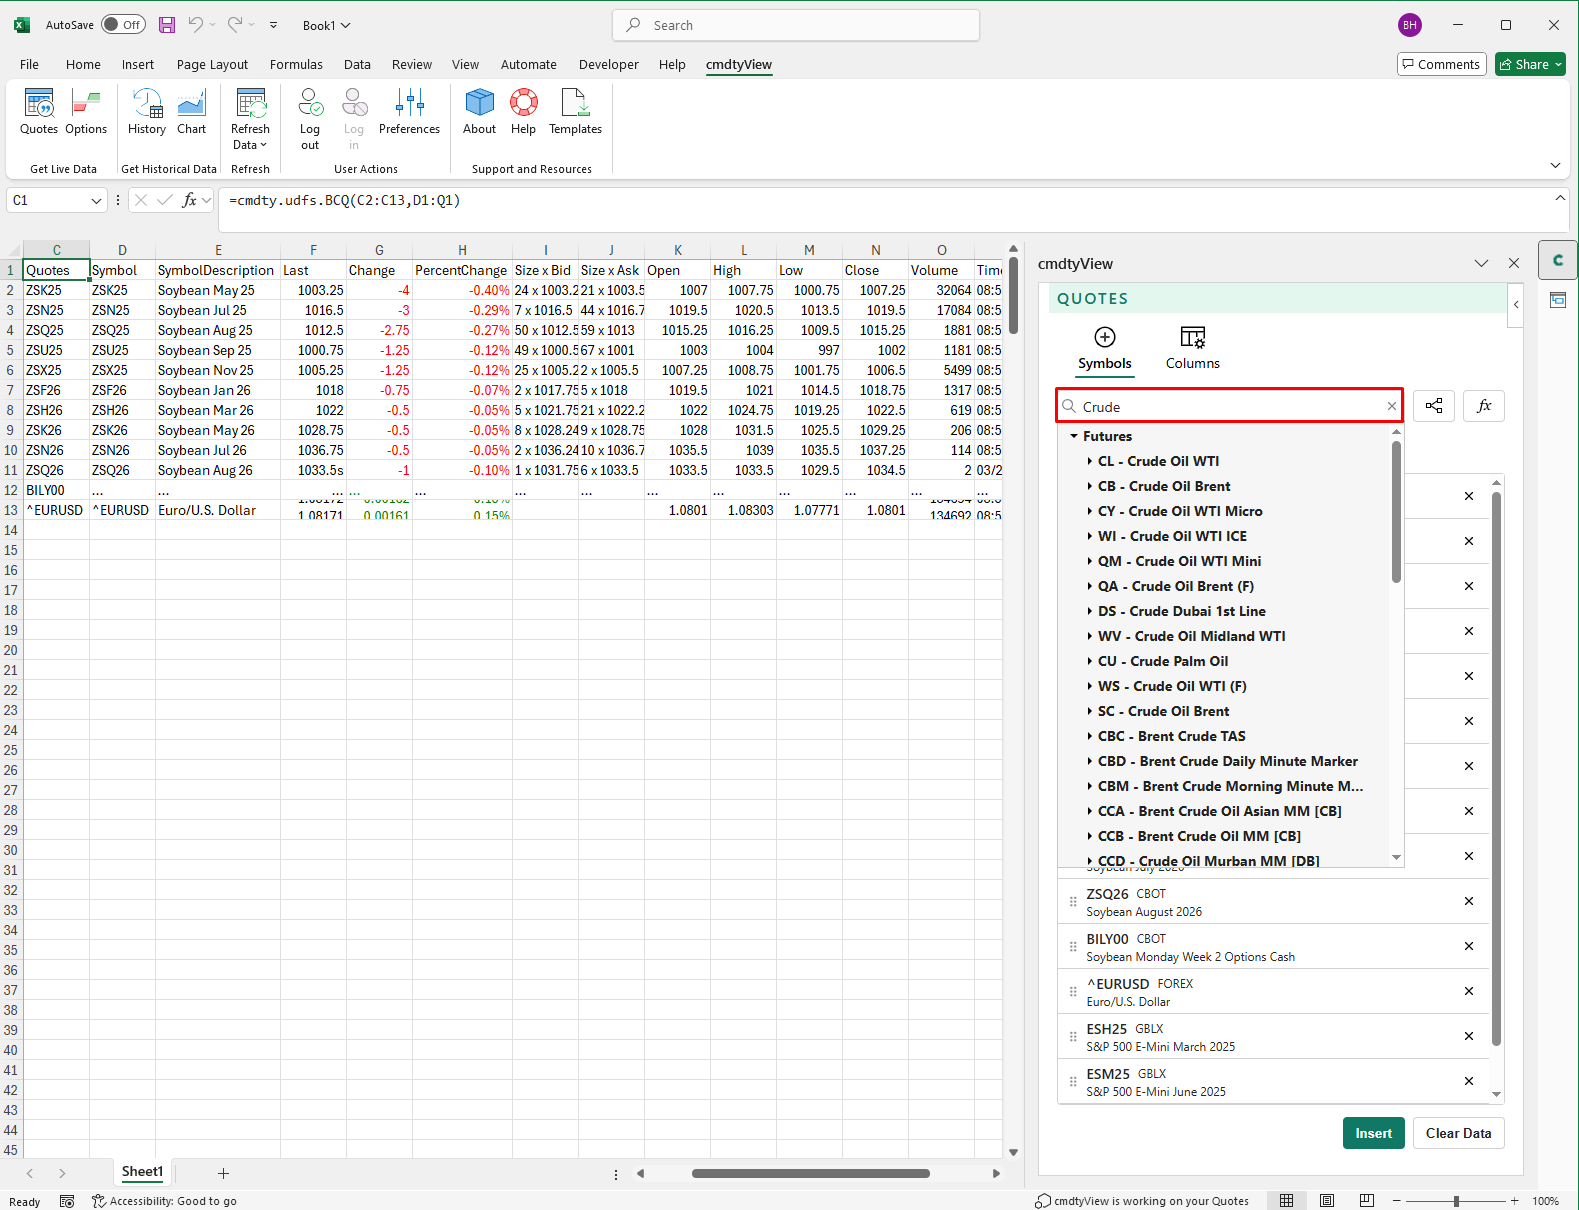This screenshot has width=1579, height=1210.
Task: Open the Data ribbon tab
Action: pyautogui.click(x=357, y=64)
